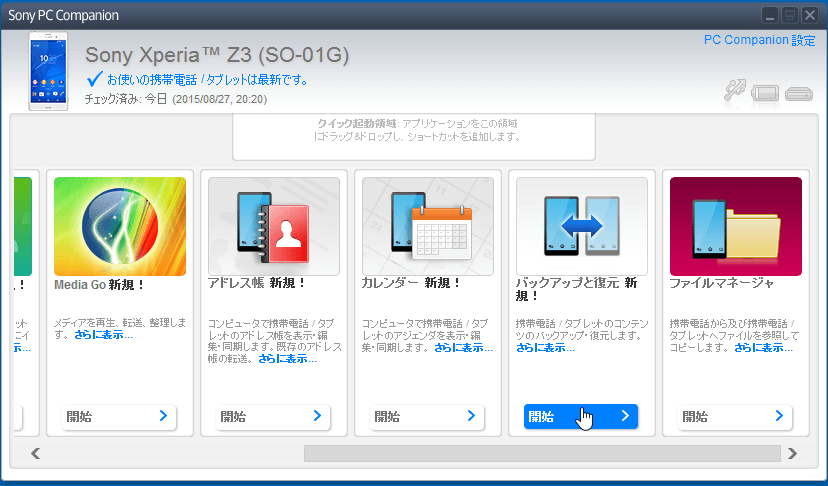Click the battery level icon
Viewport: 828px width, 486px height.
coord(766,94)
